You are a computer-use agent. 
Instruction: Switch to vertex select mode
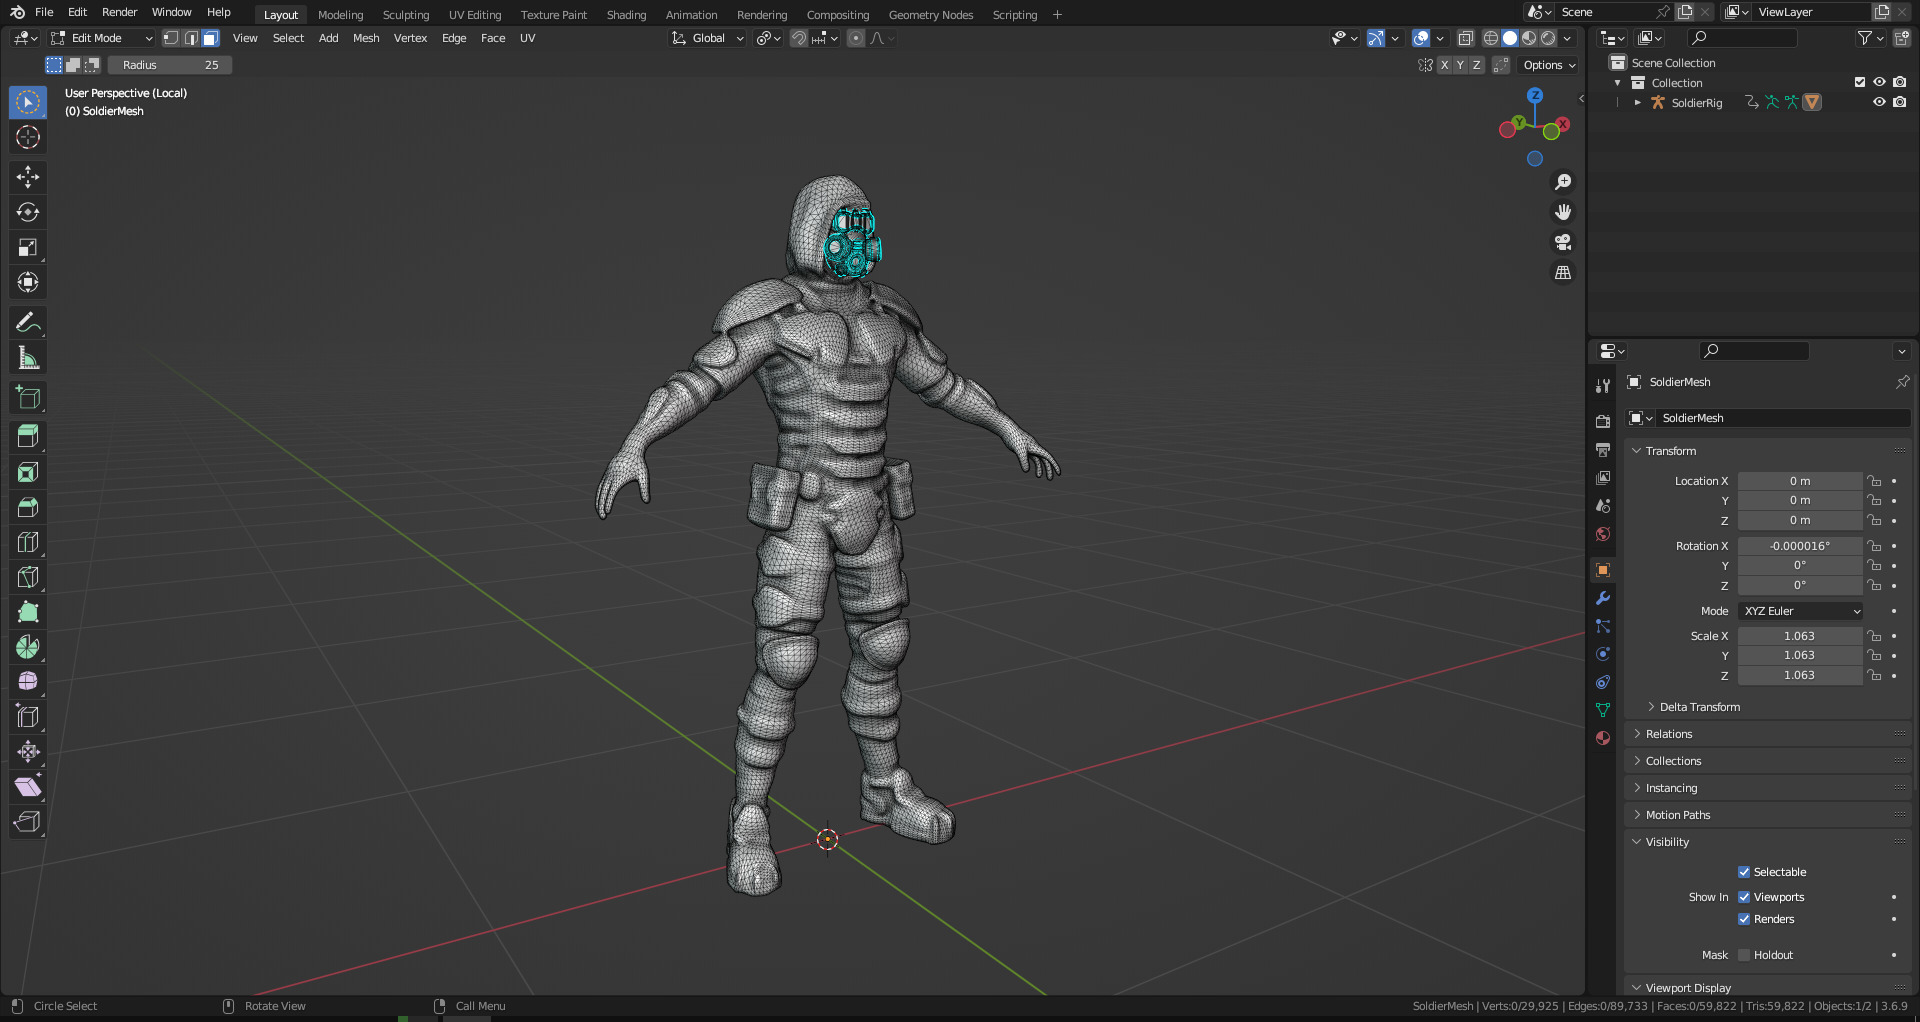(x=171, y=38)
